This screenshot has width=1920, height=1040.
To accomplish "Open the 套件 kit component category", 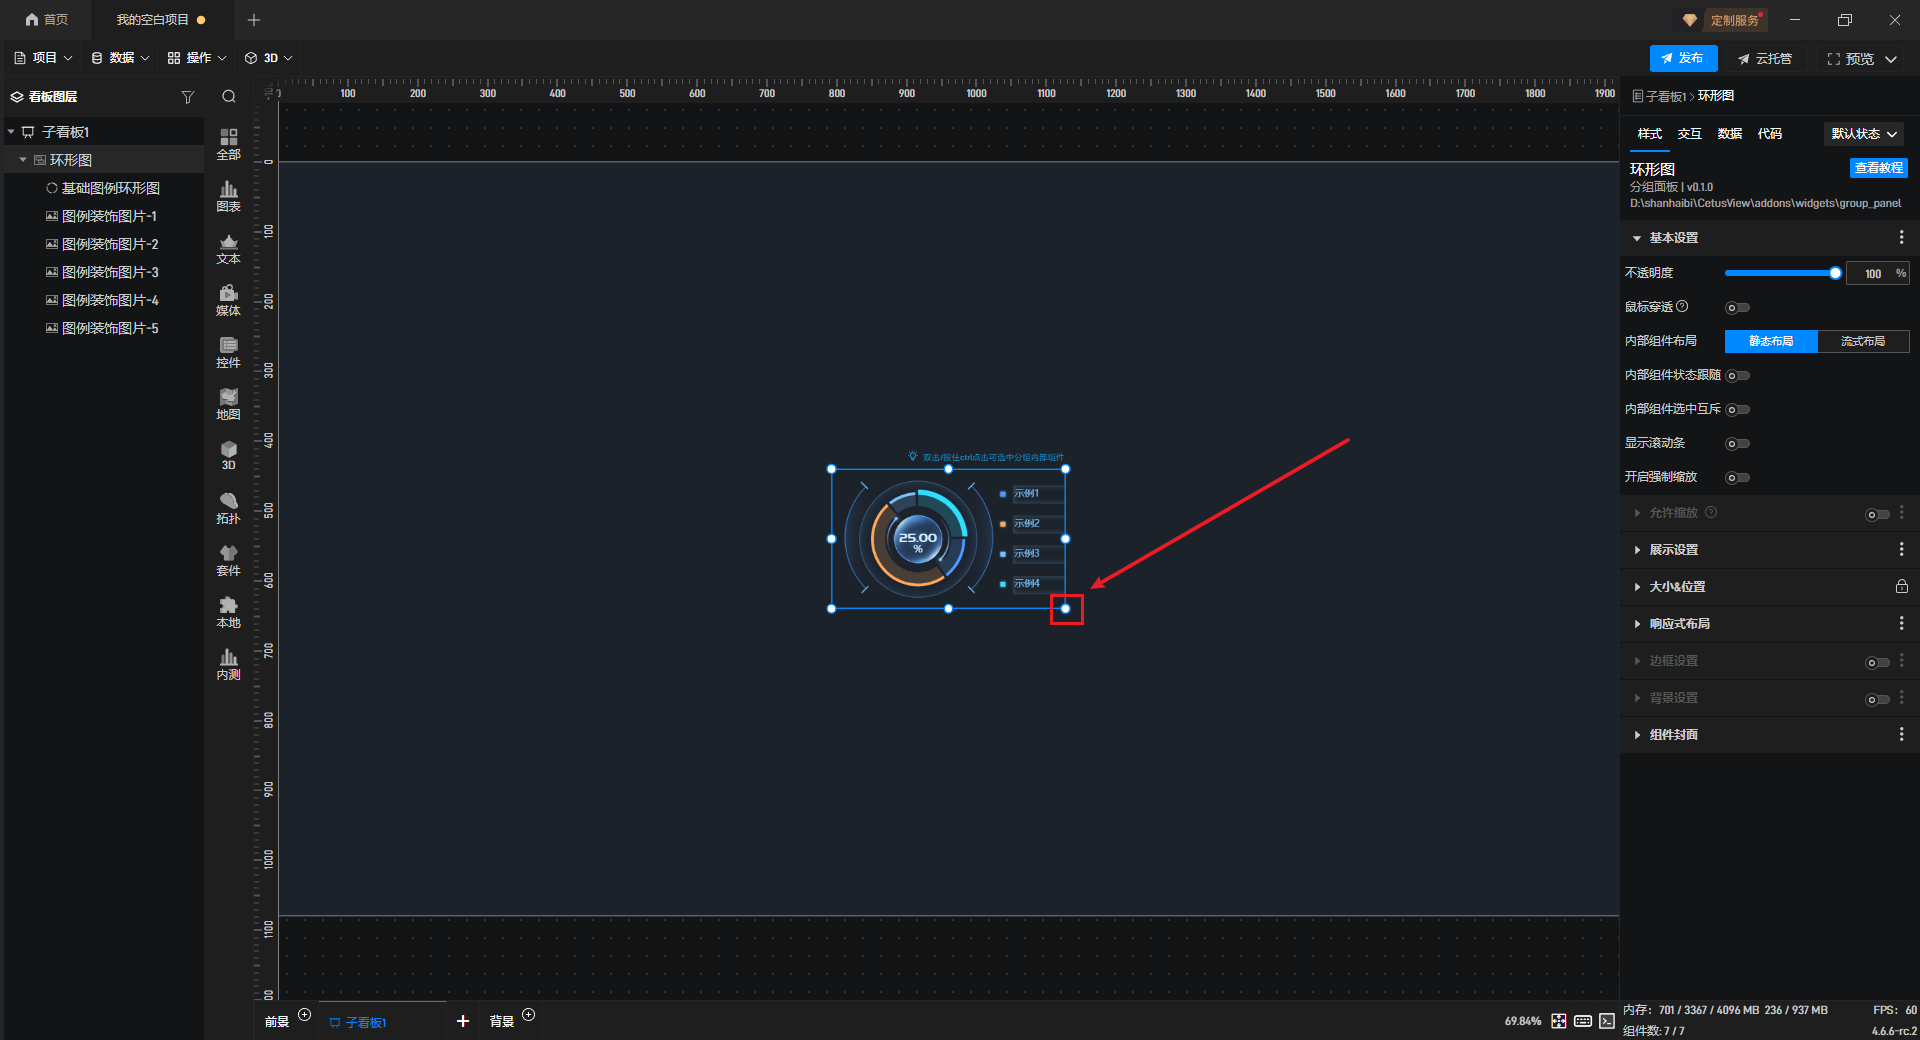I will point(229,560).
